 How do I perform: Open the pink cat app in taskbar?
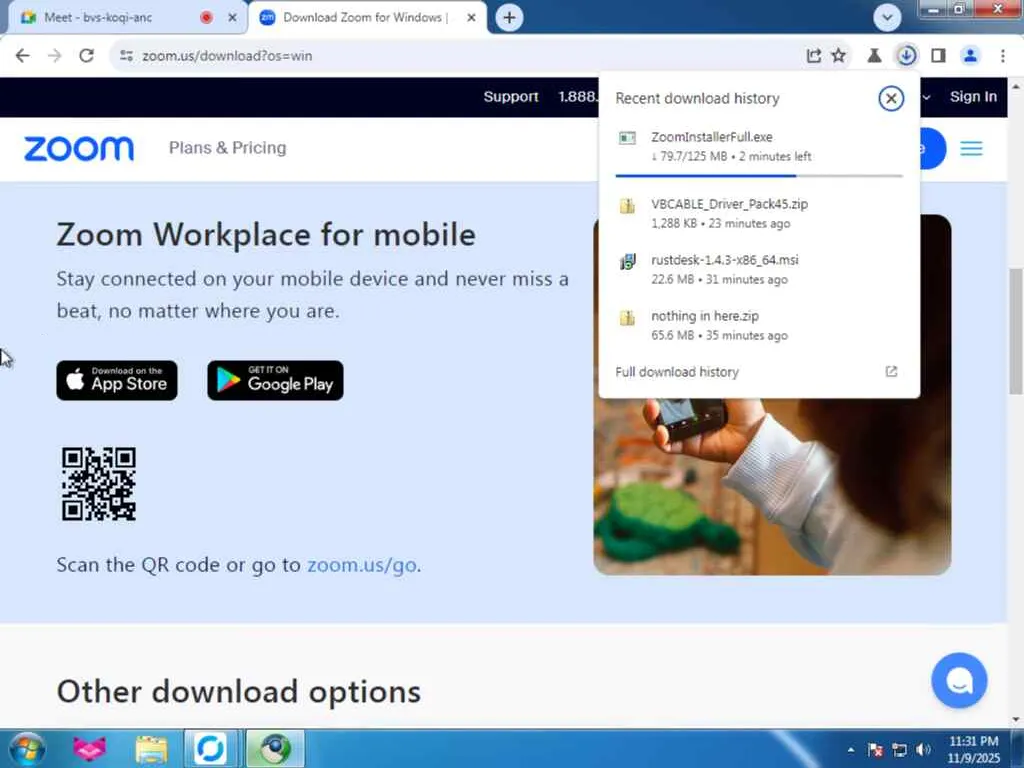pyautogui.click(x=89, y=748)
